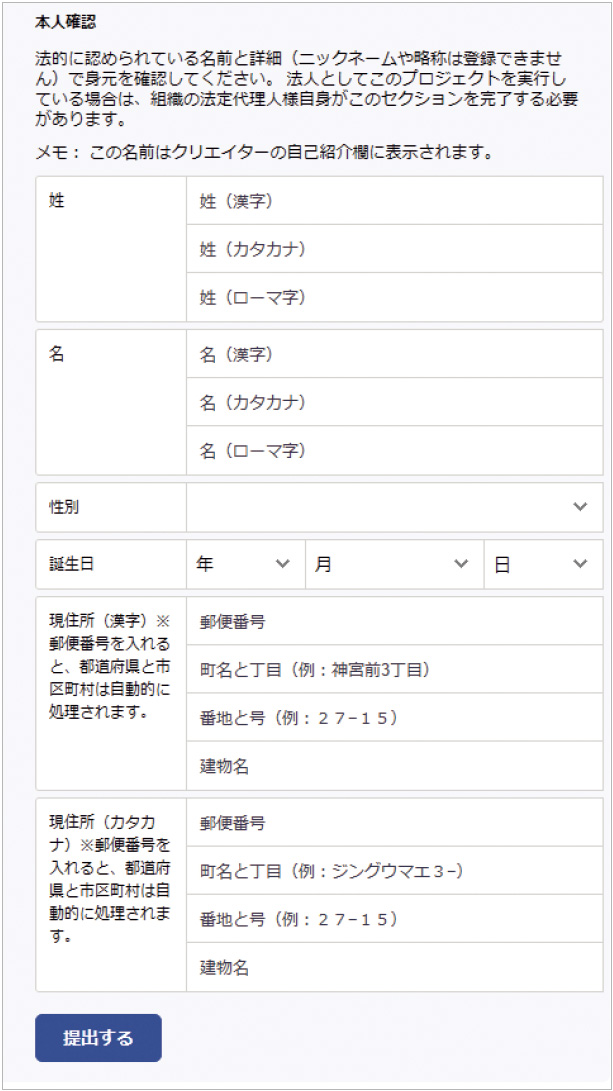
Task: Open the 月 birthday dropdown
Action: (395, 564)
